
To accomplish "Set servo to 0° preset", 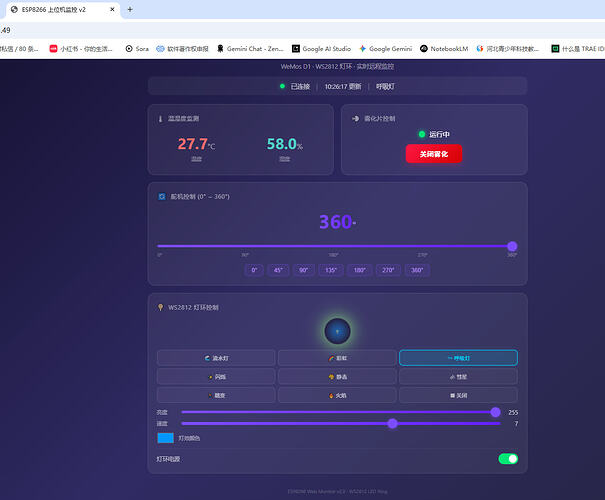I will tap(254, 270).
